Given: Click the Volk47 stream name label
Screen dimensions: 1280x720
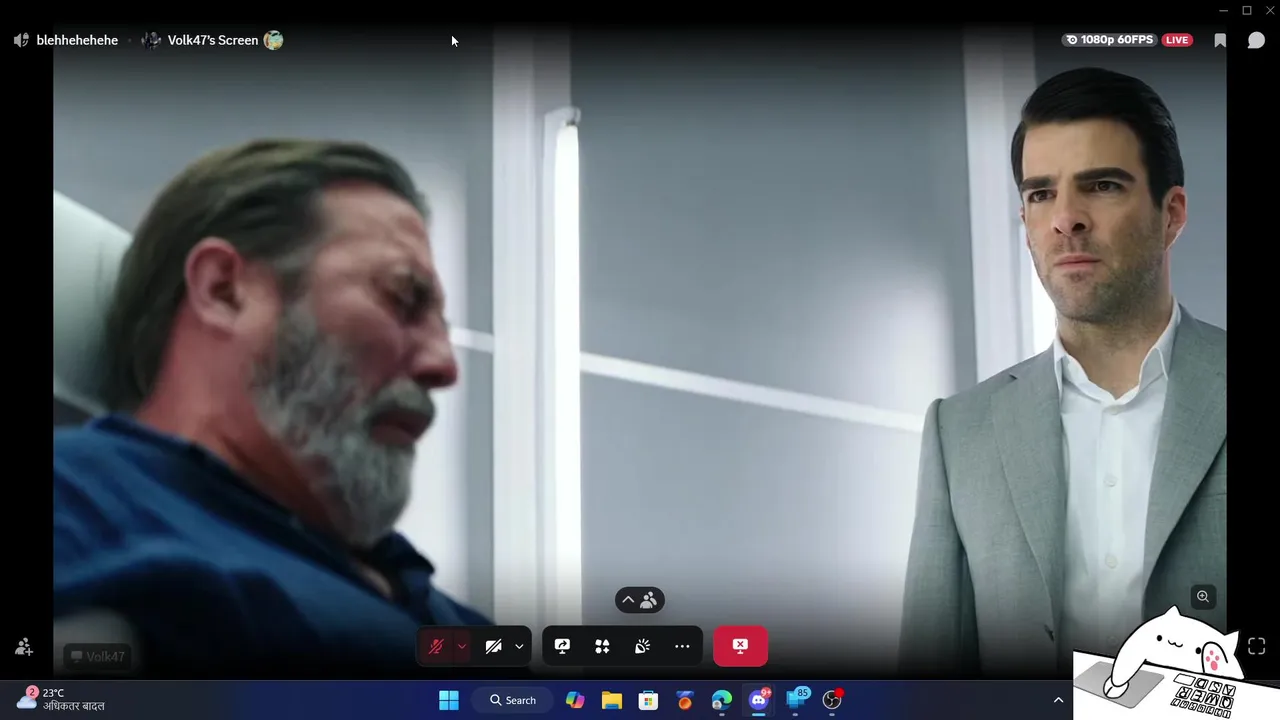Looking at the screenshot, I should click(98, 657).
